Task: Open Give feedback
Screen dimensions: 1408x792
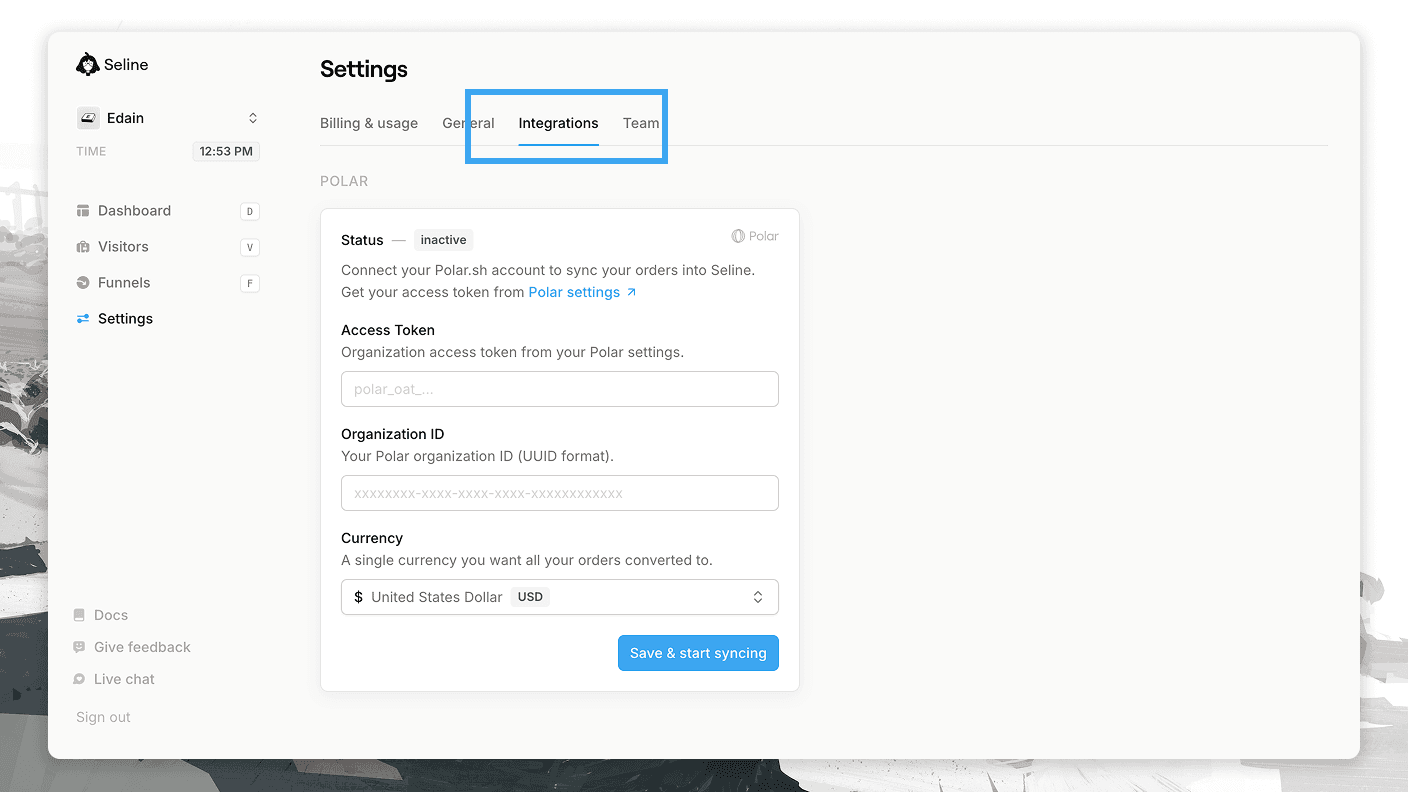Action: [x=142, y=647]
